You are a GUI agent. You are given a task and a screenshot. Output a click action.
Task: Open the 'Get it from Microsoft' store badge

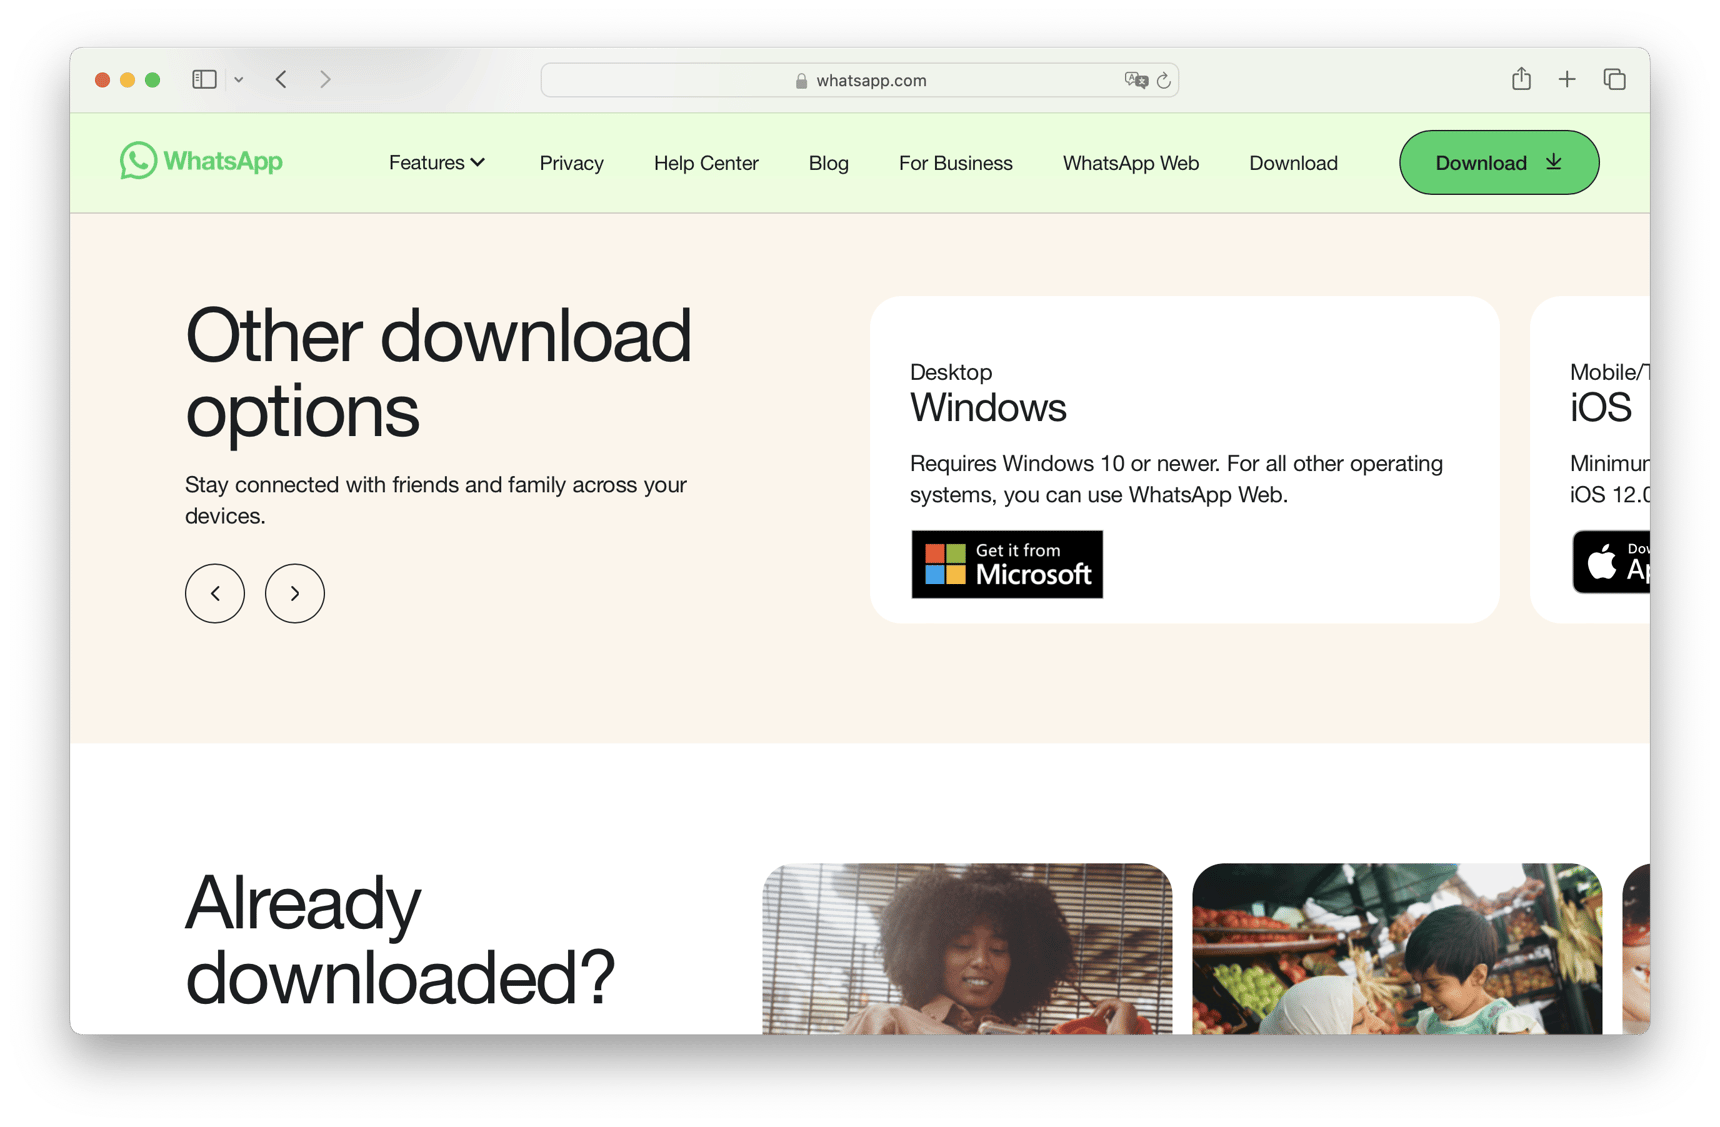coord(1006,563)
